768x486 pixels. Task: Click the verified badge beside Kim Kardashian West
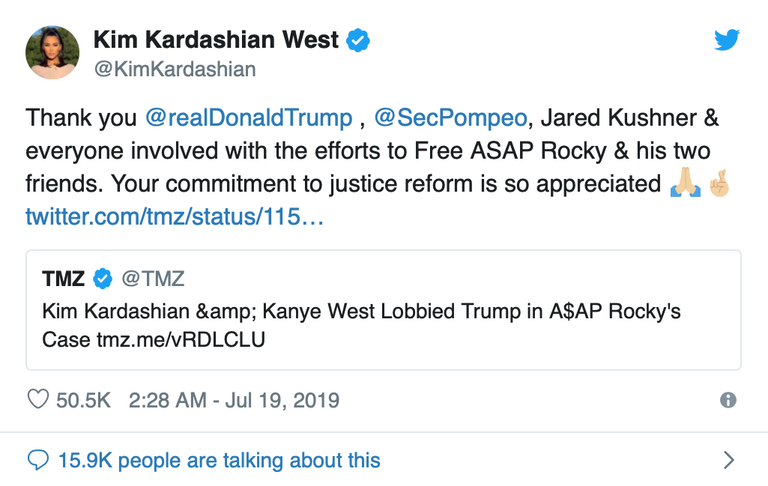click(359, 41)
